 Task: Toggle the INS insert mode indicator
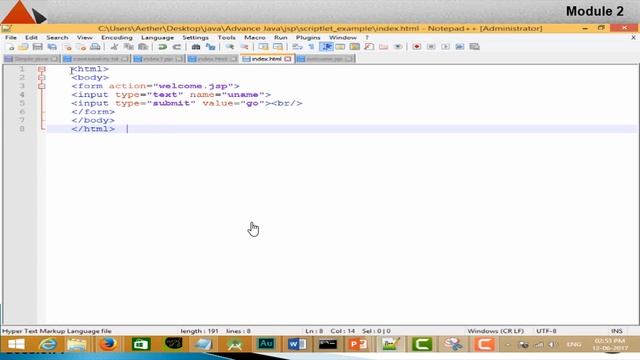pyautogui.click(x=617, y=331)
